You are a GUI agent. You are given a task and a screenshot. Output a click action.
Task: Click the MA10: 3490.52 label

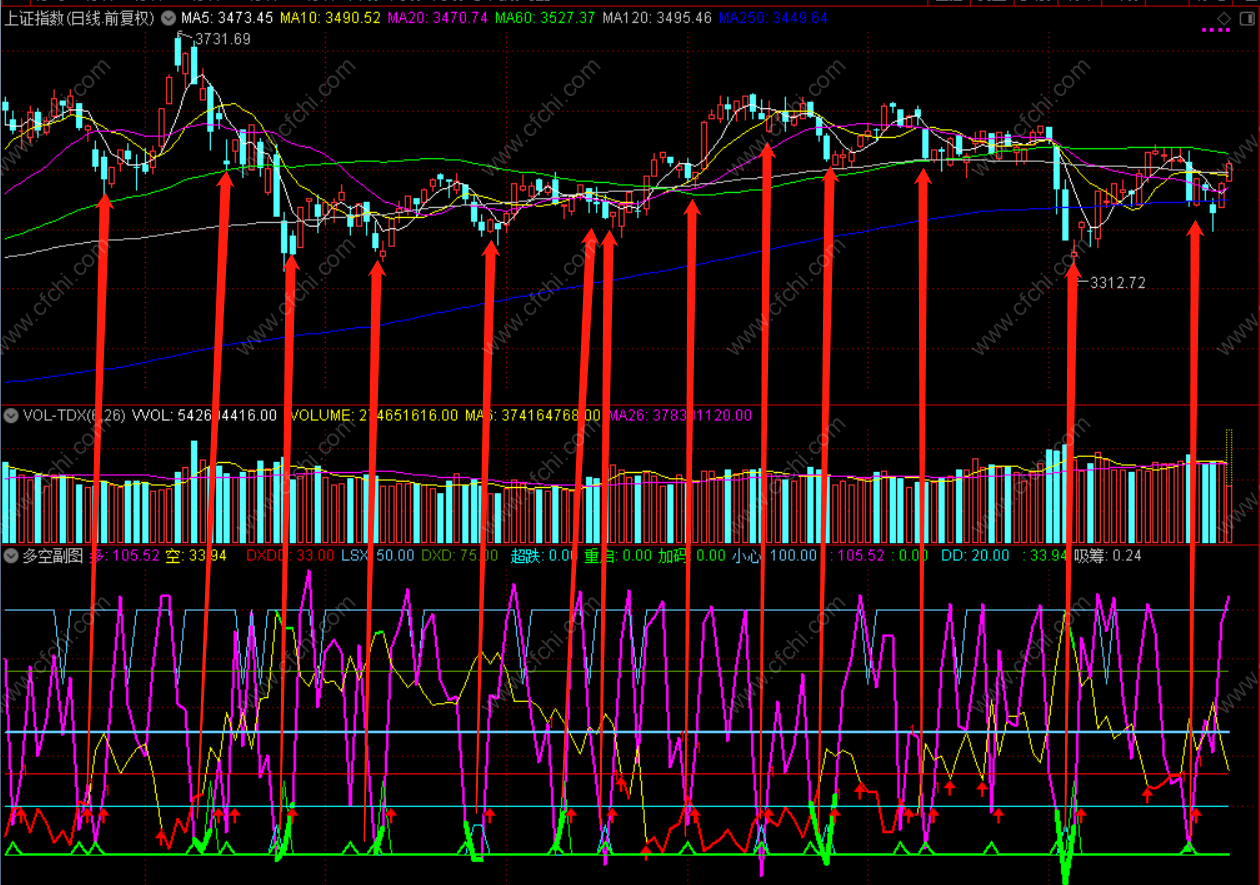click(329, 18)
